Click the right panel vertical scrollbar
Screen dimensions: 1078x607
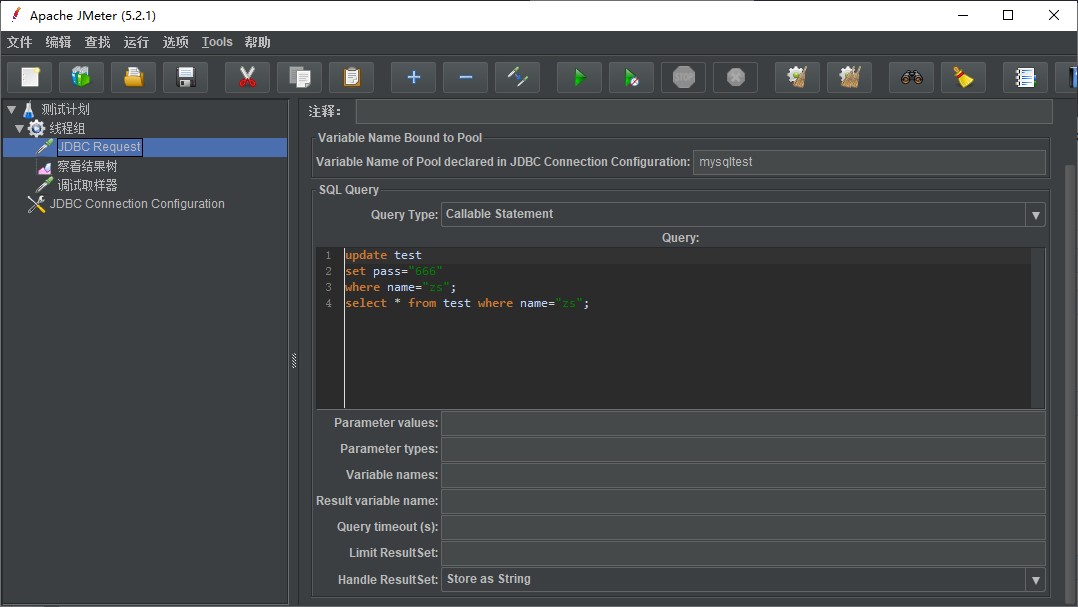click(x=1071, y=385)
